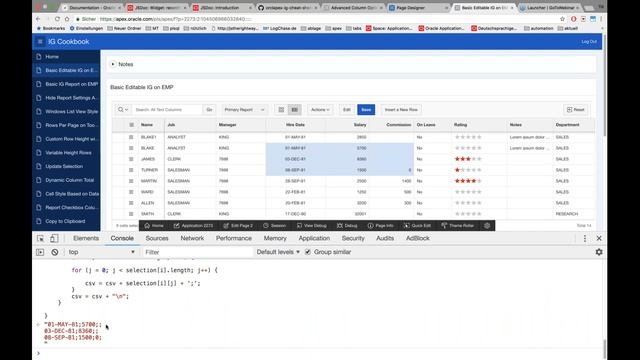The height and width of the screenshot is (360, 640).
Task: Switch to Security tab in DevTools
Action: pos(353,238)
